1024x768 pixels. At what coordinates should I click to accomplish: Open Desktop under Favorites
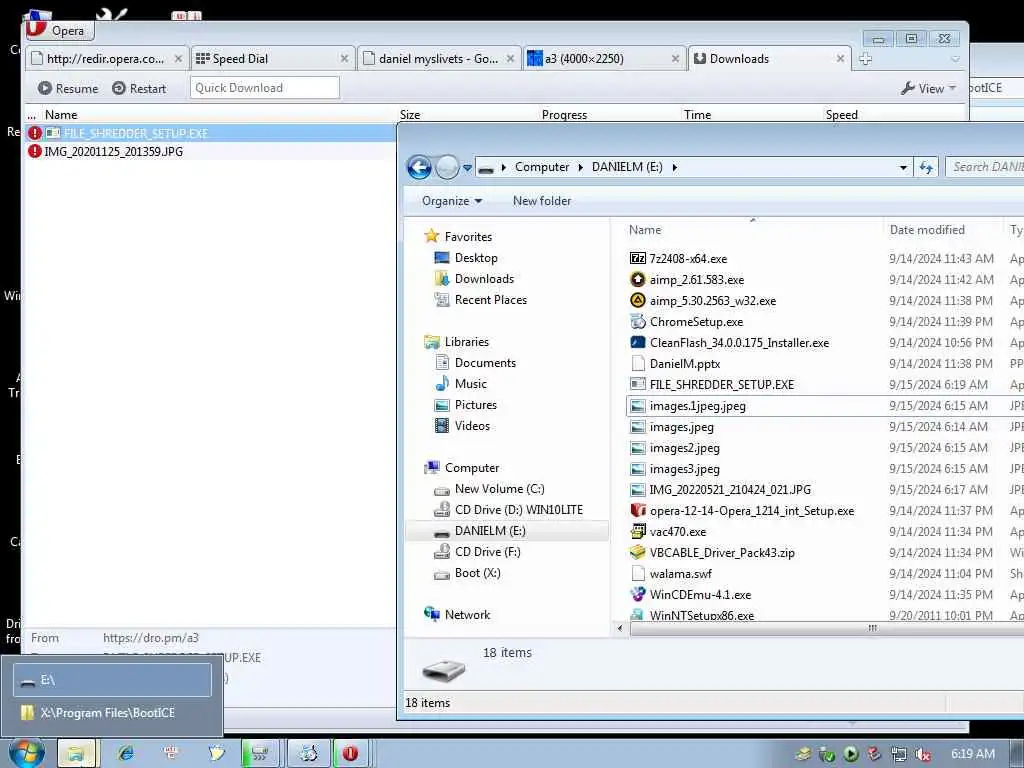point(476,258)
